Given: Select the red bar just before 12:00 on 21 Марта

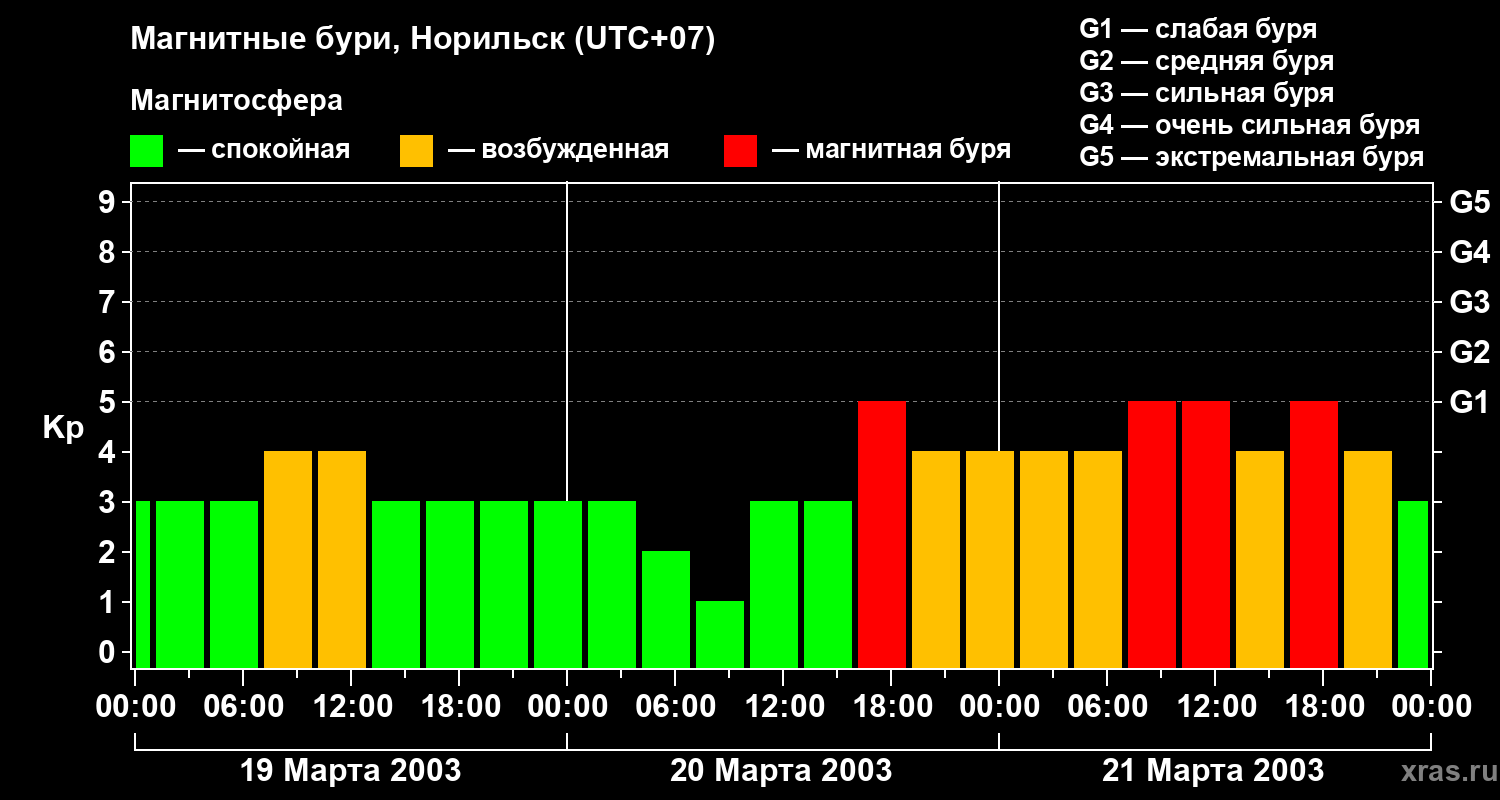Looking at the screenshot, I should 1206,534.
